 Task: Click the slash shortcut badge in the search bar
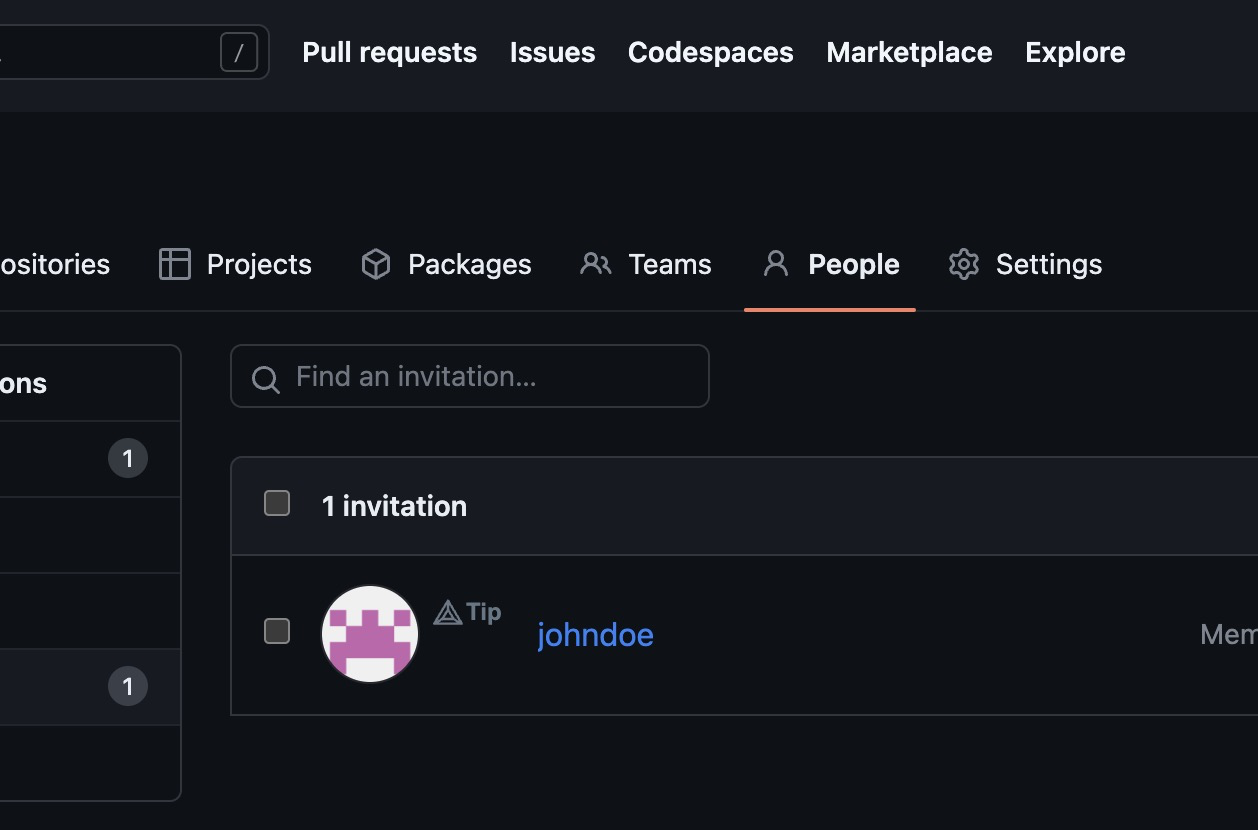[x=239, y=52]
